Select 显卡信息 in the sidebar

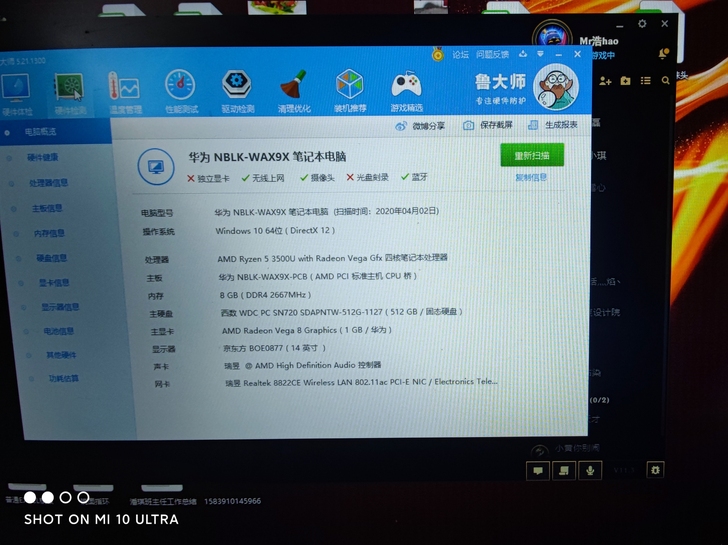click(54, 283)
